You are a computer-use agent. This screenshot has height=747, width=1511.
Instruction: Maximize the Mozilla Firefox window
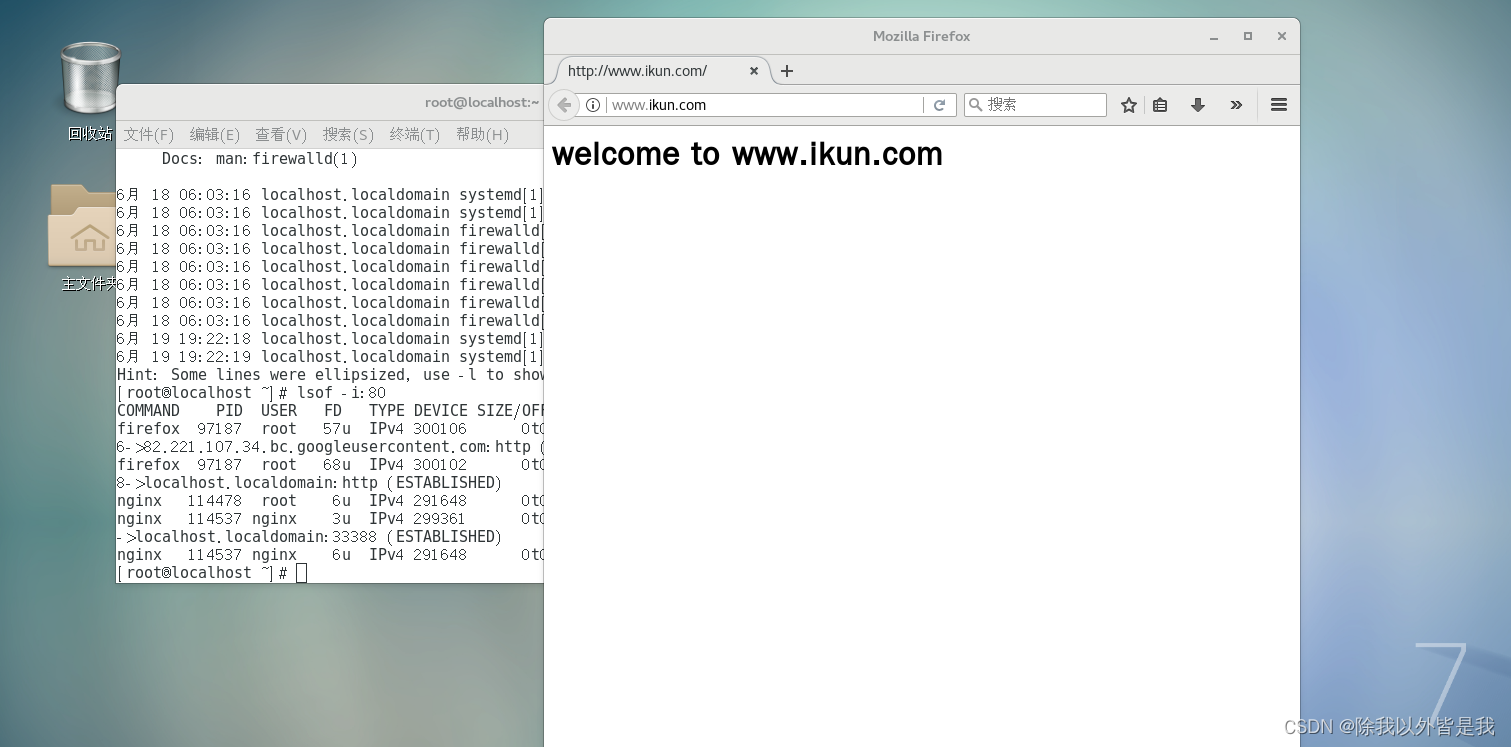pyautogui.click(x=1248, y=36)
